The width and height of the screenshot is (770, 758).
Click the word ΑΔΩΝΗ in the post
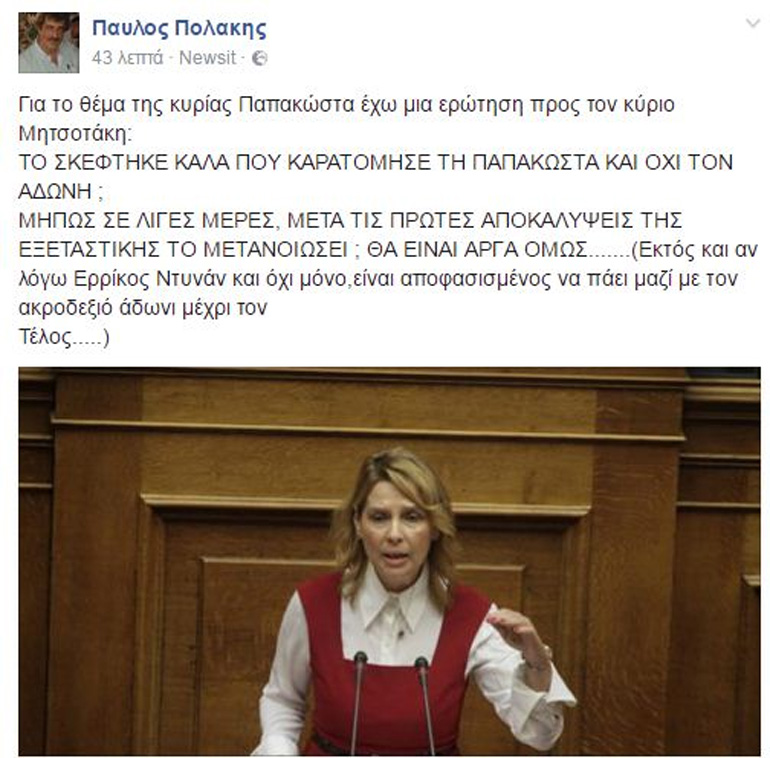(55, 191)
